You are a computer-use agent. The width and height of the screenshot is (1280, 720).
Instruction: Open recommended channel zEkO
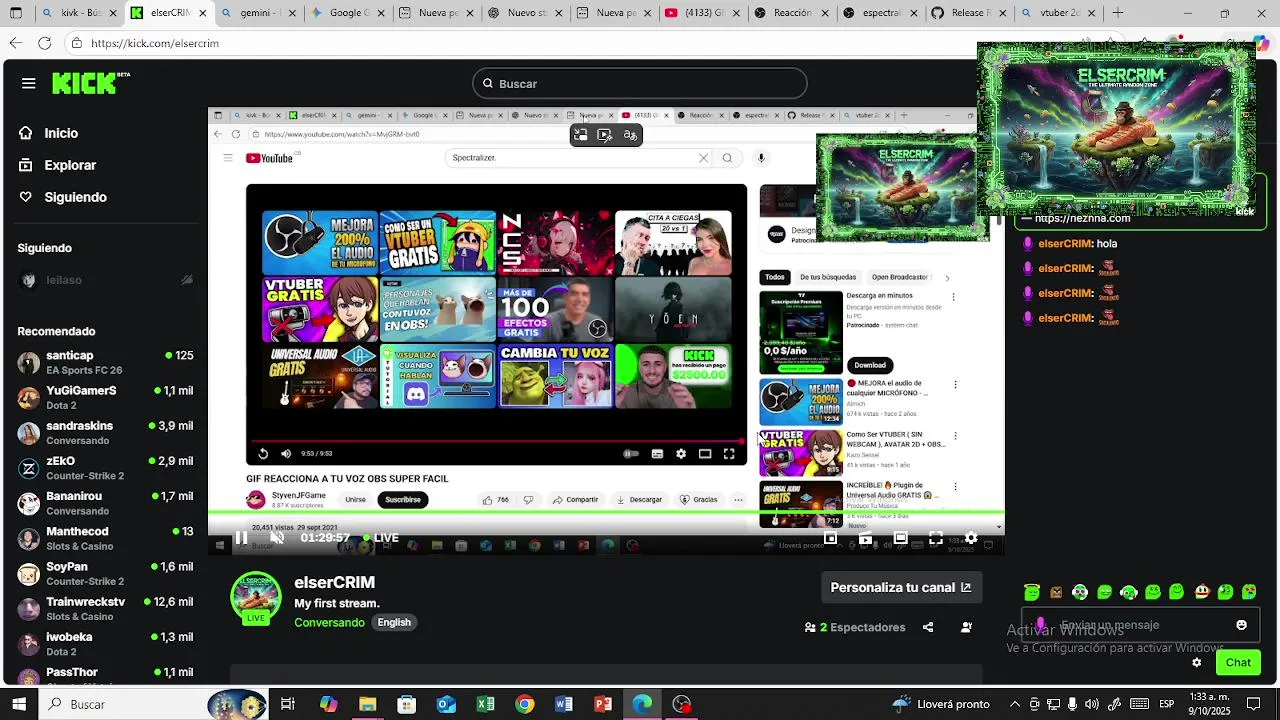pyautogui.click(x=105, y=468)
